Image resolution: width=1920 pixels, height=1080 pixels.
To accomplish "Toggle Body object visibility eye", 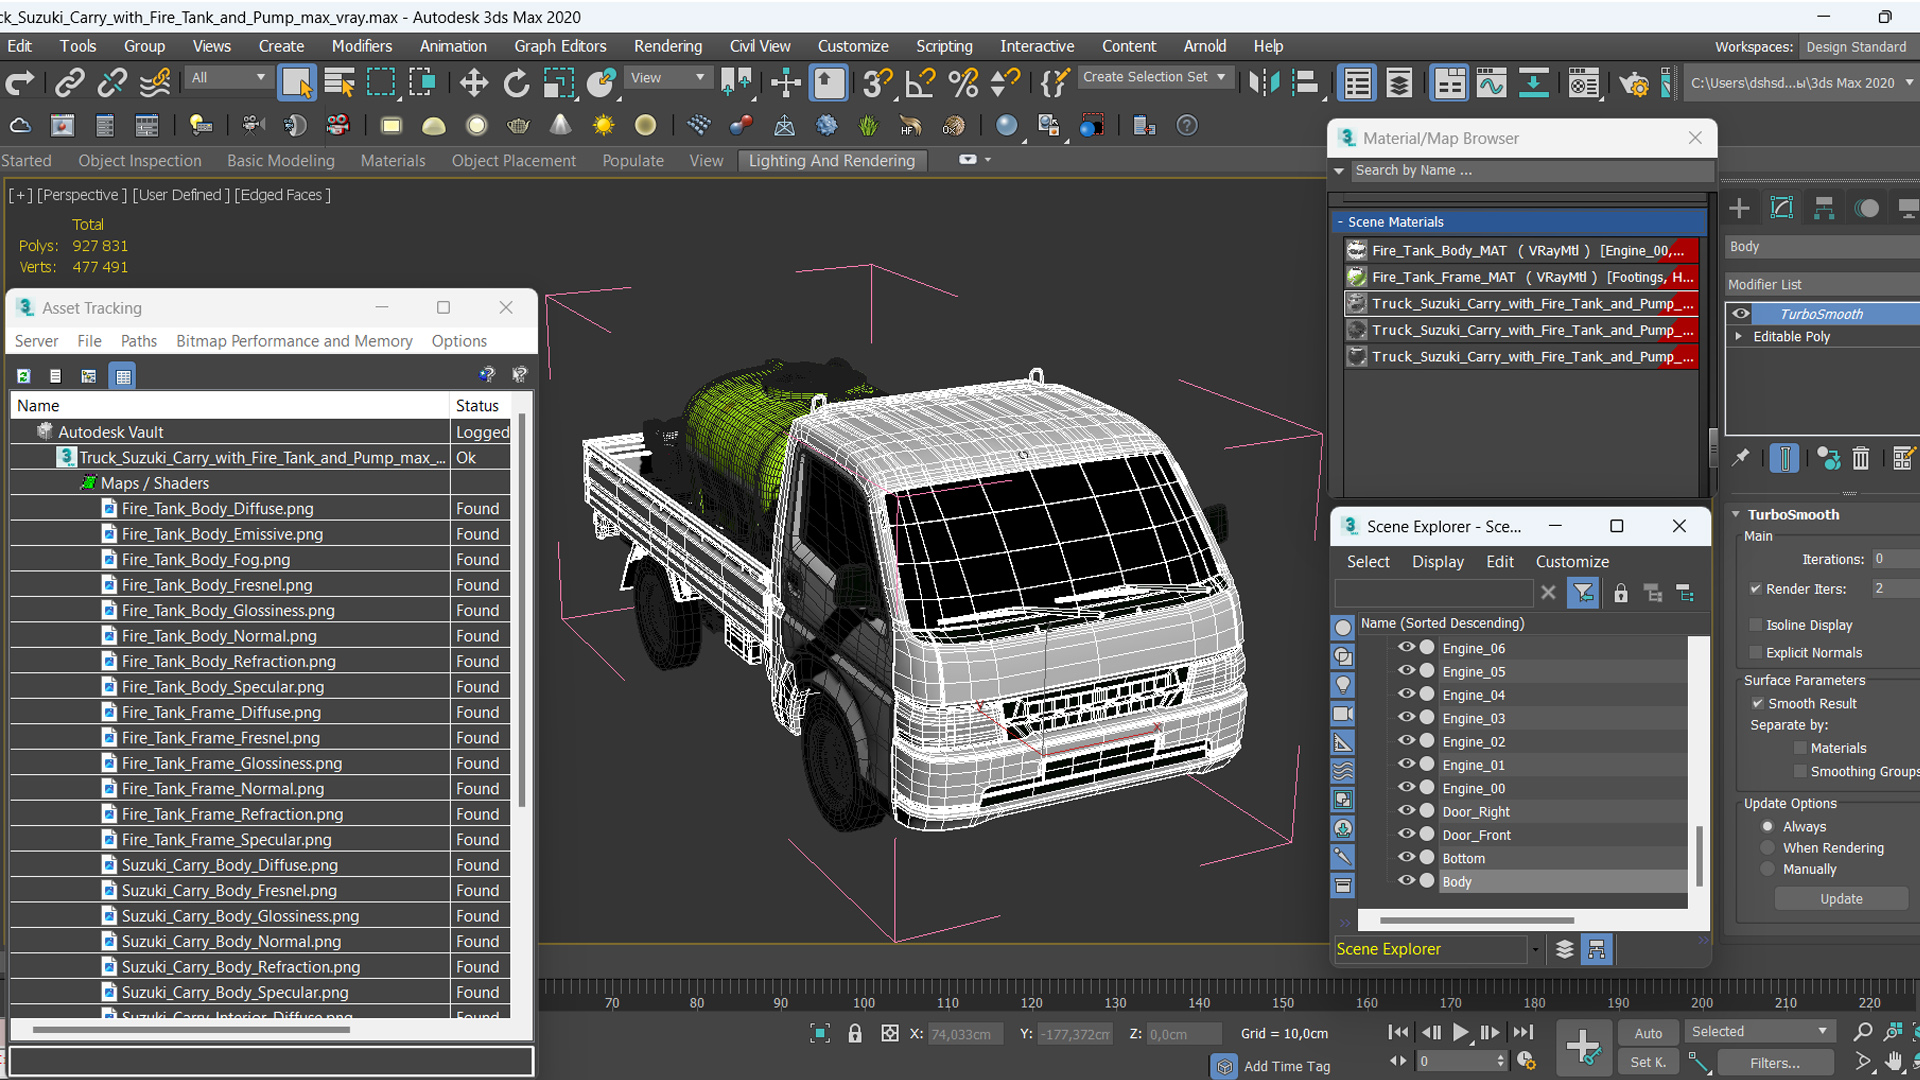I will (1406, 881).
